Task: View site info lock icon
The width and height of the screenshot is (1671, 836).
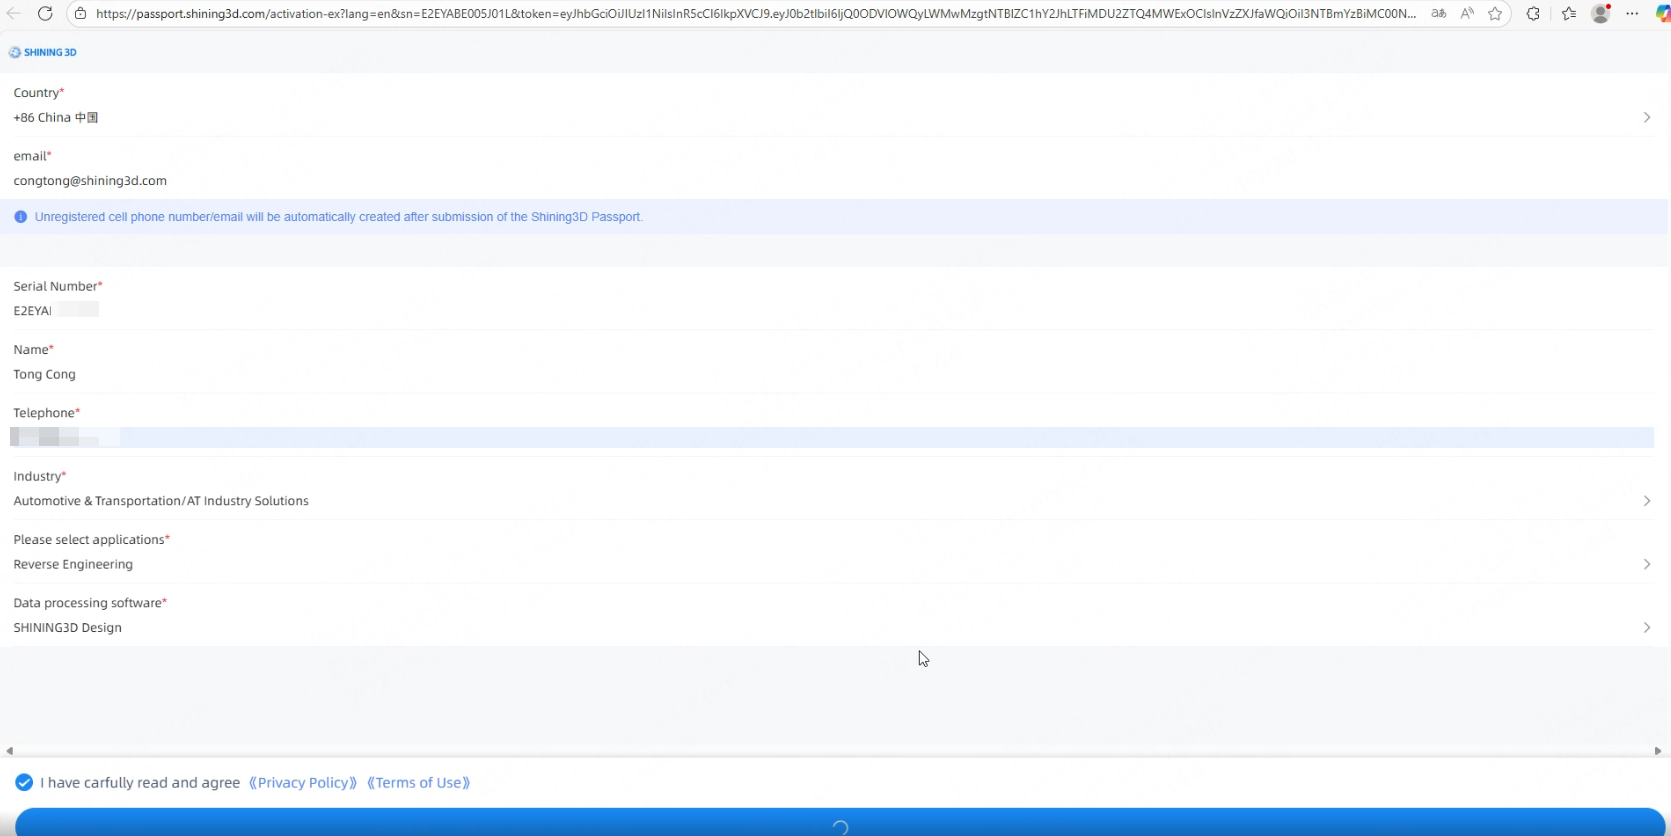Action: pyautogui.click(x=81, y=14)
